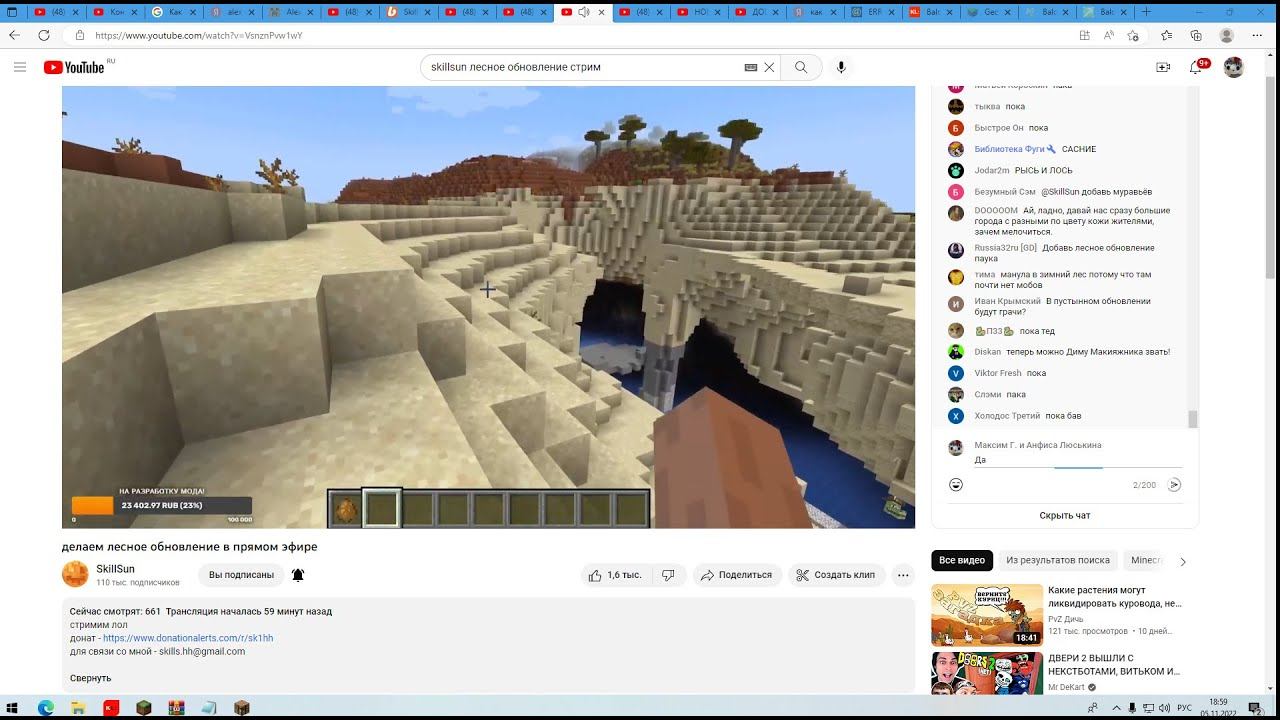The width and height of the screenshot is (1280, 720).
Task: Hide chat with 'Скрыть чат'
Action: (x=1065, y=516)
